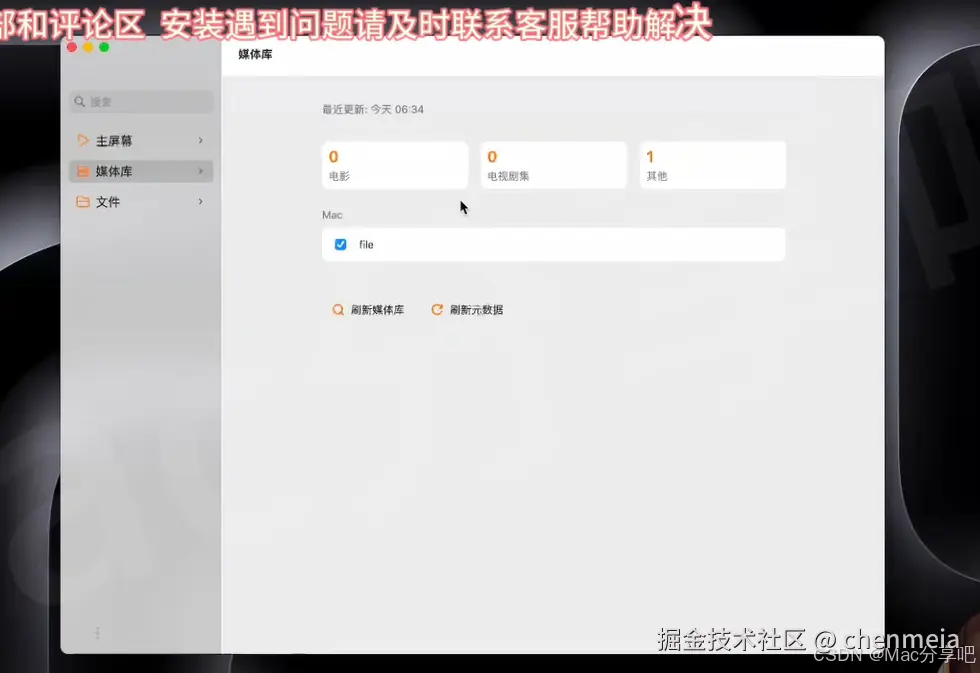Open the 其他 card showing 1 item

pos(712,165)
